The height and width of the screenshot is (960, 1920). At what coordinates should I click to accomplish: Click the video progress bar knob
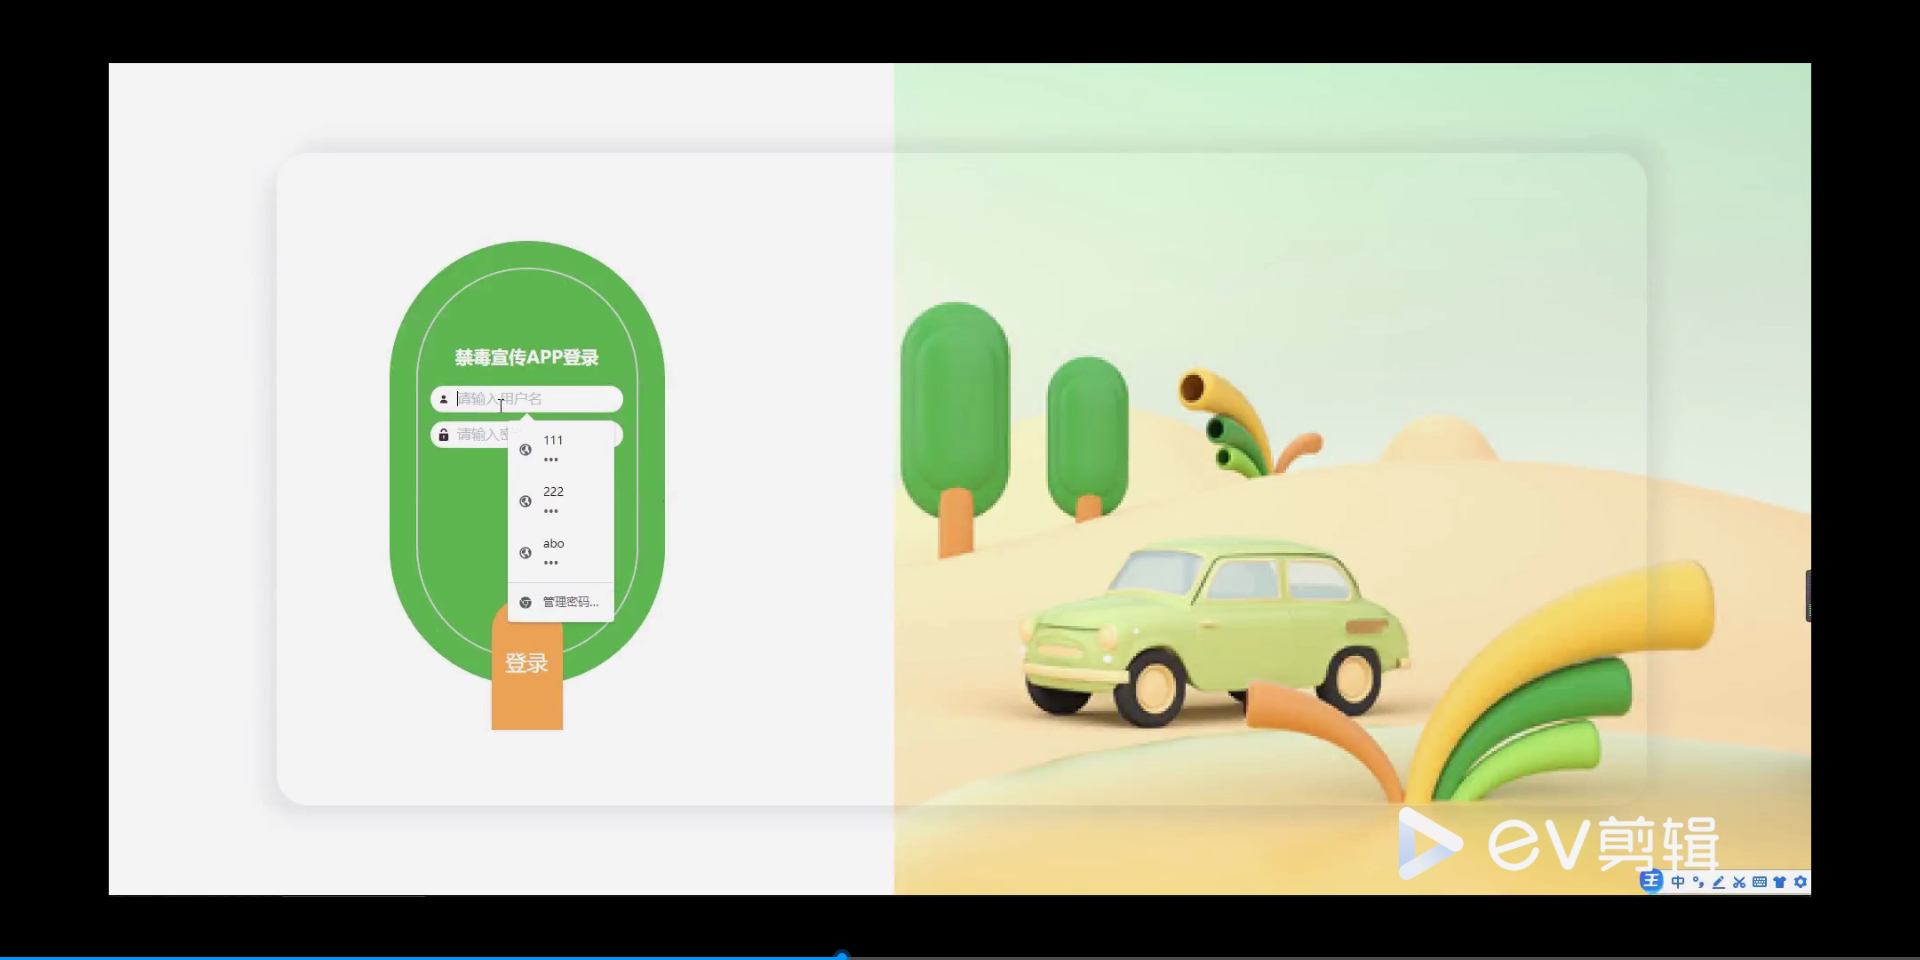842,956
